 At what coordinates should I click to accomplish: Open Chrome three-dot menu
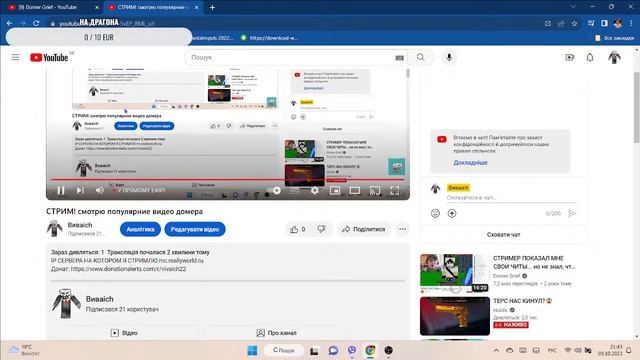[x=631, y=24]
